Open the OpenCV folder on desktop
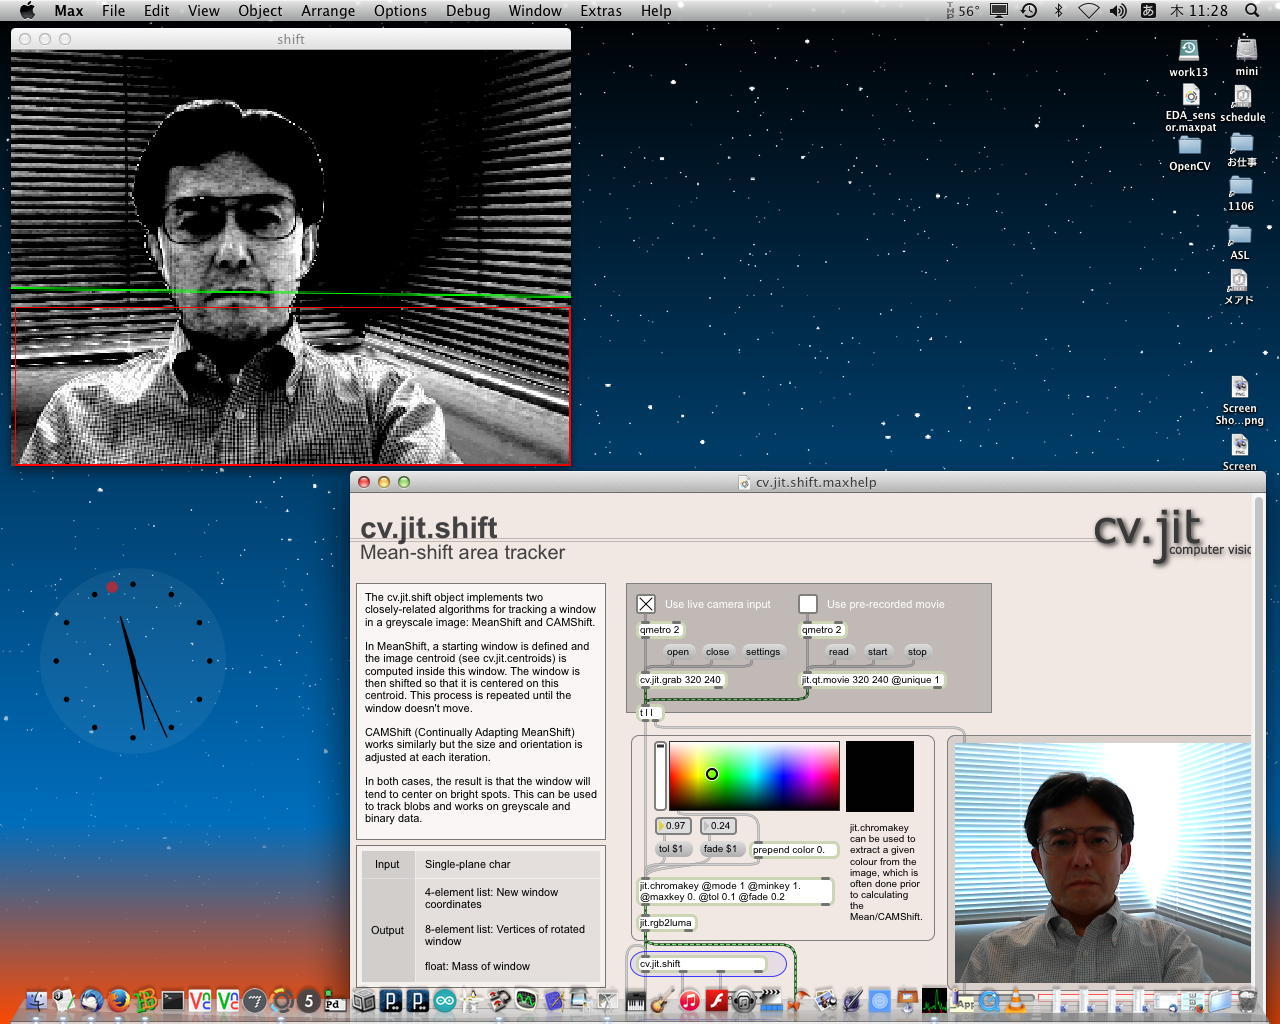 coord(1189,150)
